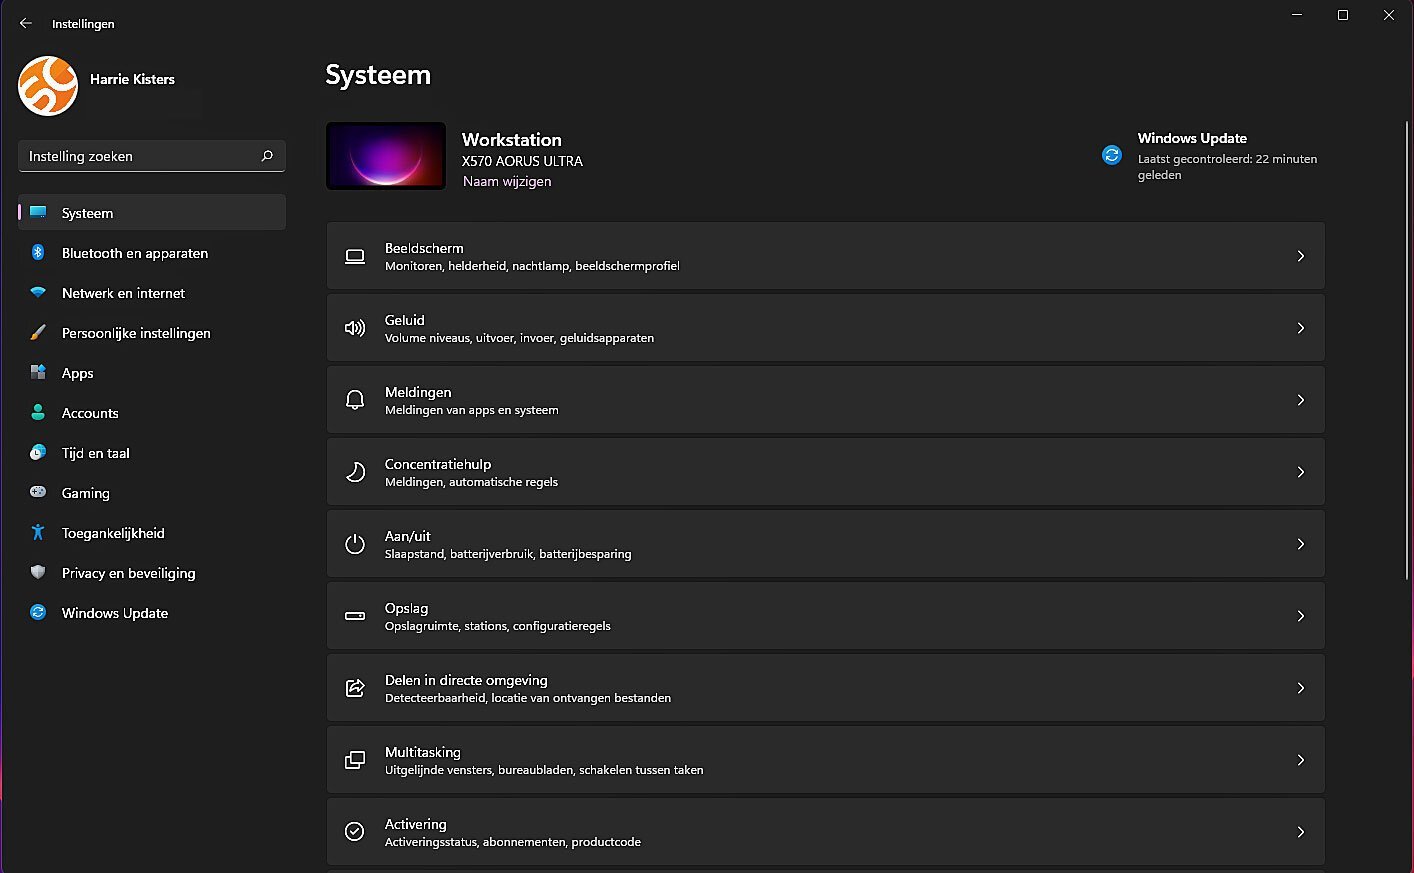This screenshot has height=873, width=1414.
Task: Click the Toegankelijkheid figure icon
Action: click(x=38, y=532)
